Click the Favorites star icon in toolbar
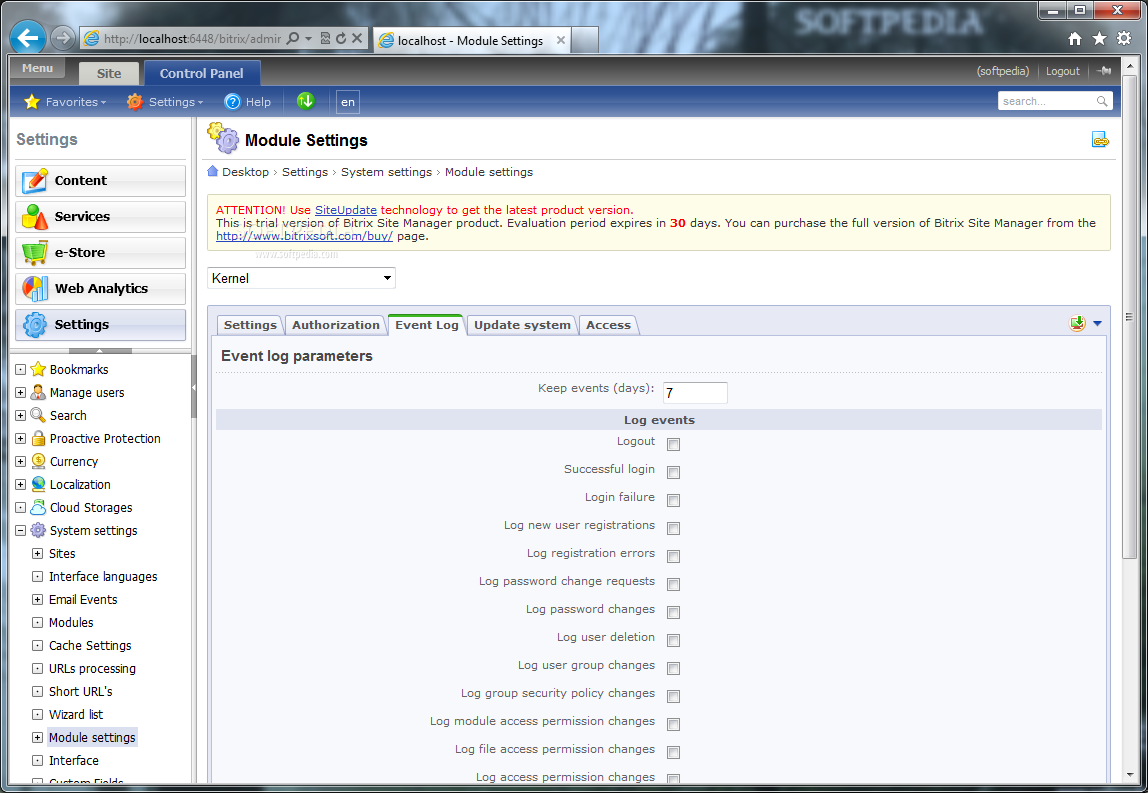The height and width of the screenshot is (793, 1148). pyautogui.click(x=31, y=102)
